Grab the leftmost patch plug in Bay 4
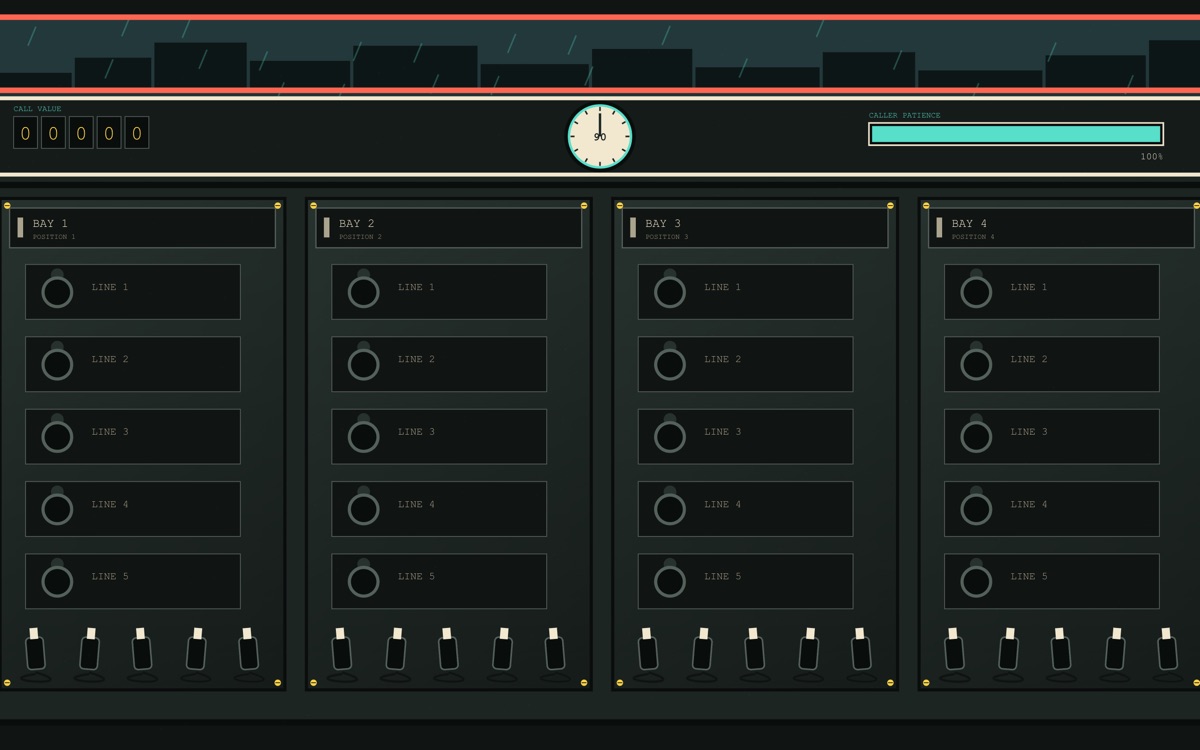 pyautogui.click(x=954, y=650)
